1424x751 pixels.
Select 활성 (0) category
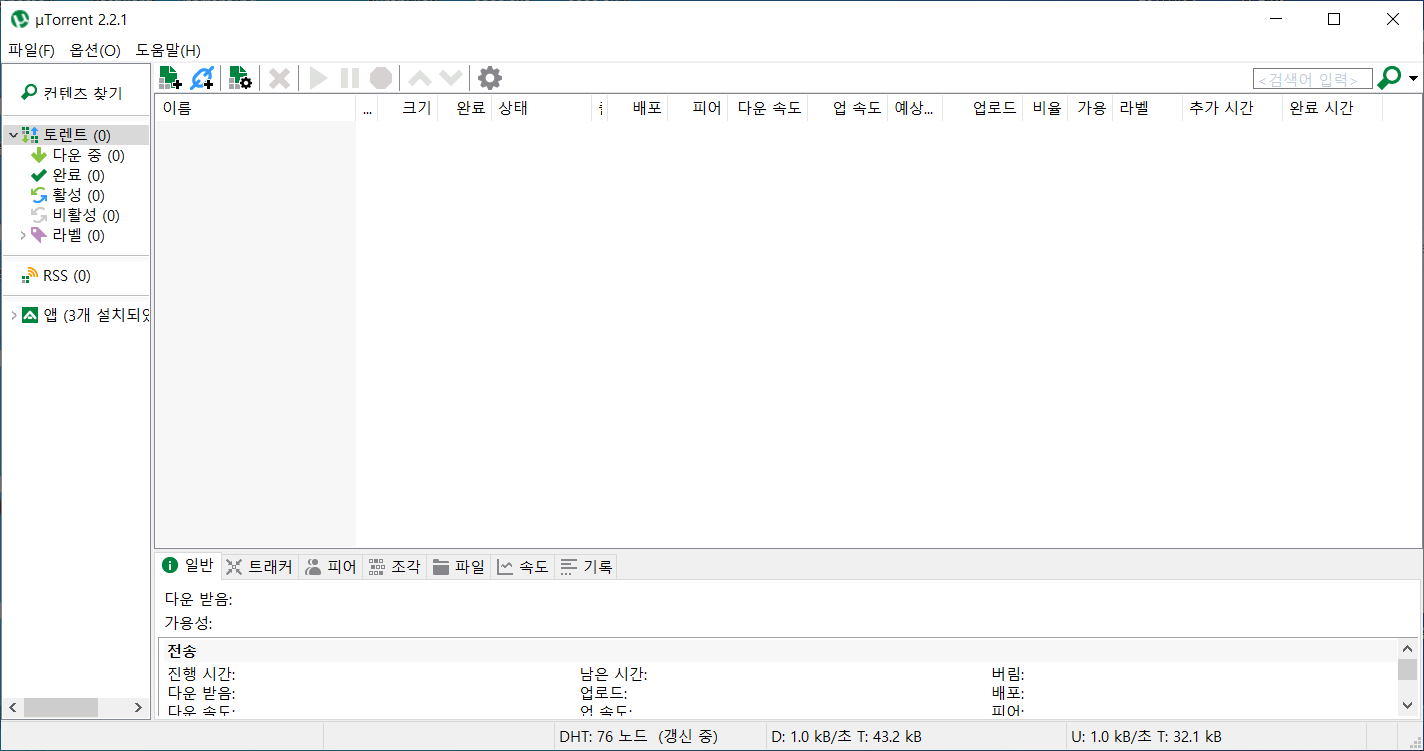[x=68, y=195]
